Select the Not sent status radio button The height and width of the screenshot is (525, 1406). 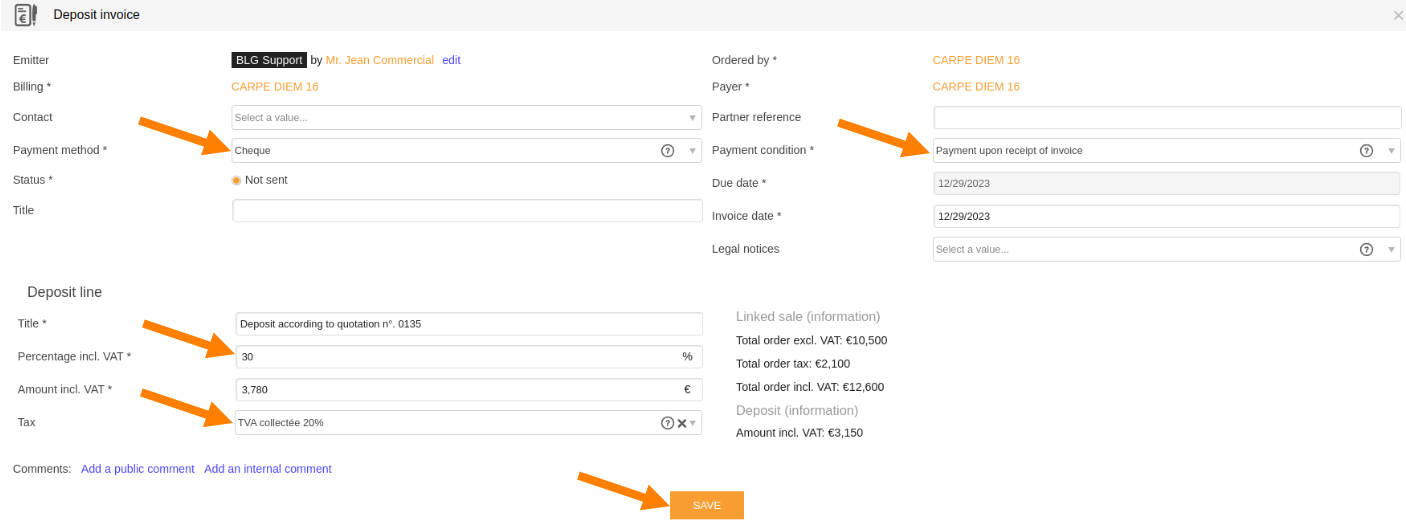tap(236, 180)
